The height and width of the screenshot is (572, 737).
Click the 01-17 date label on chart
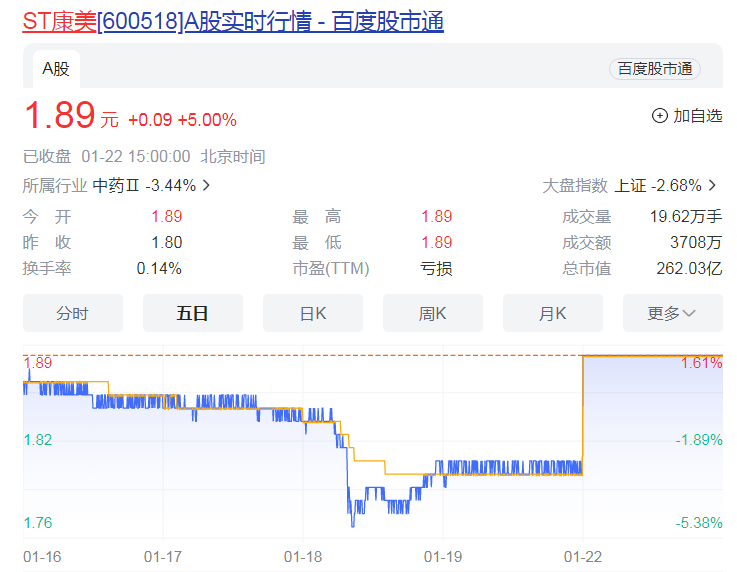point(163,557)
